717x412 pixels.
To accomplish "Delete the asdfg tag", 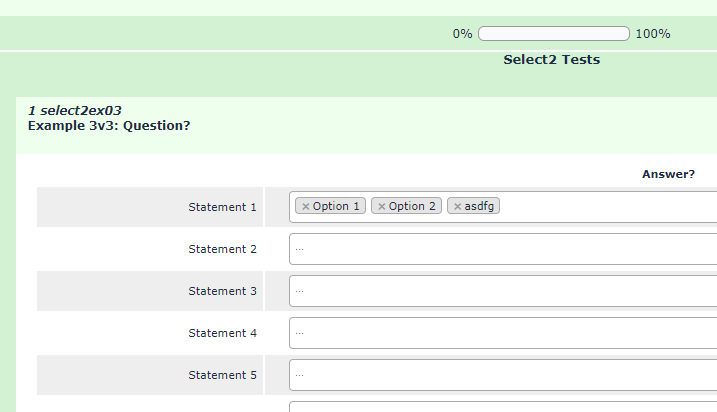I will 458,207.
